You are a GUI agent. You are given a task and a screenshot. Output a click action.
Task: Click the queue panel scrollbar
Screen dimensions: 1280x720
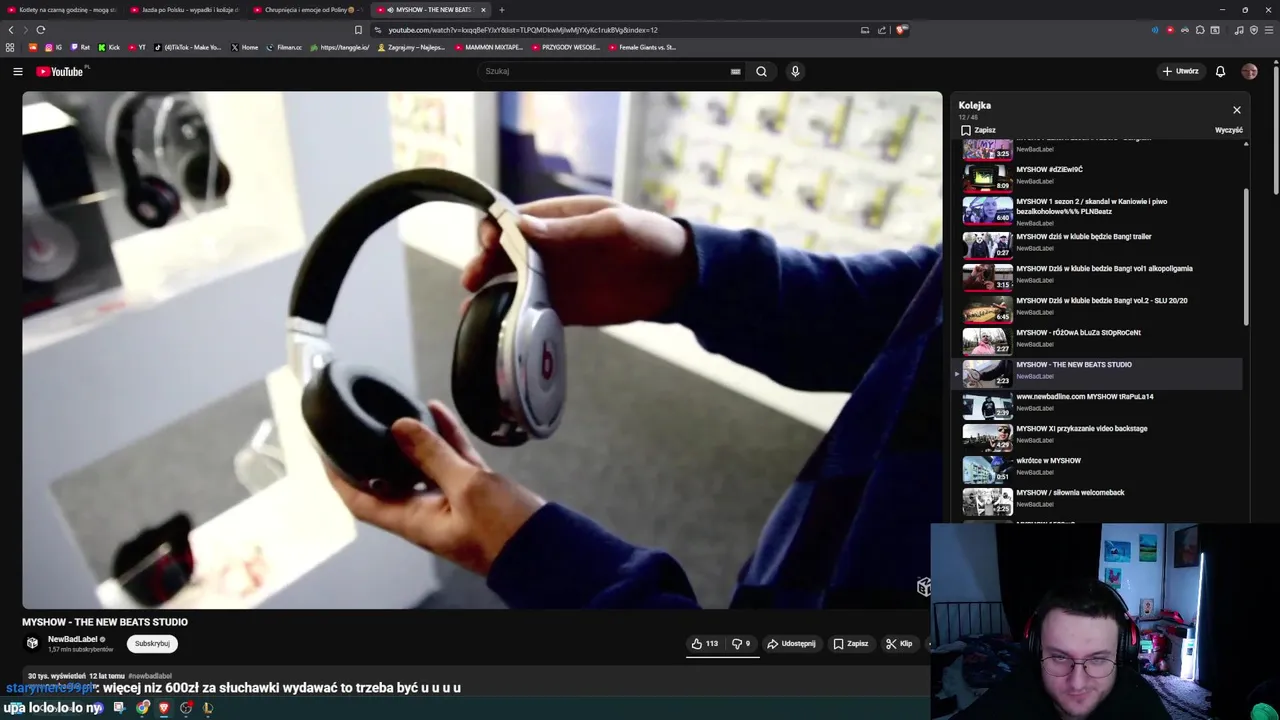click(x=1246, y=256)
